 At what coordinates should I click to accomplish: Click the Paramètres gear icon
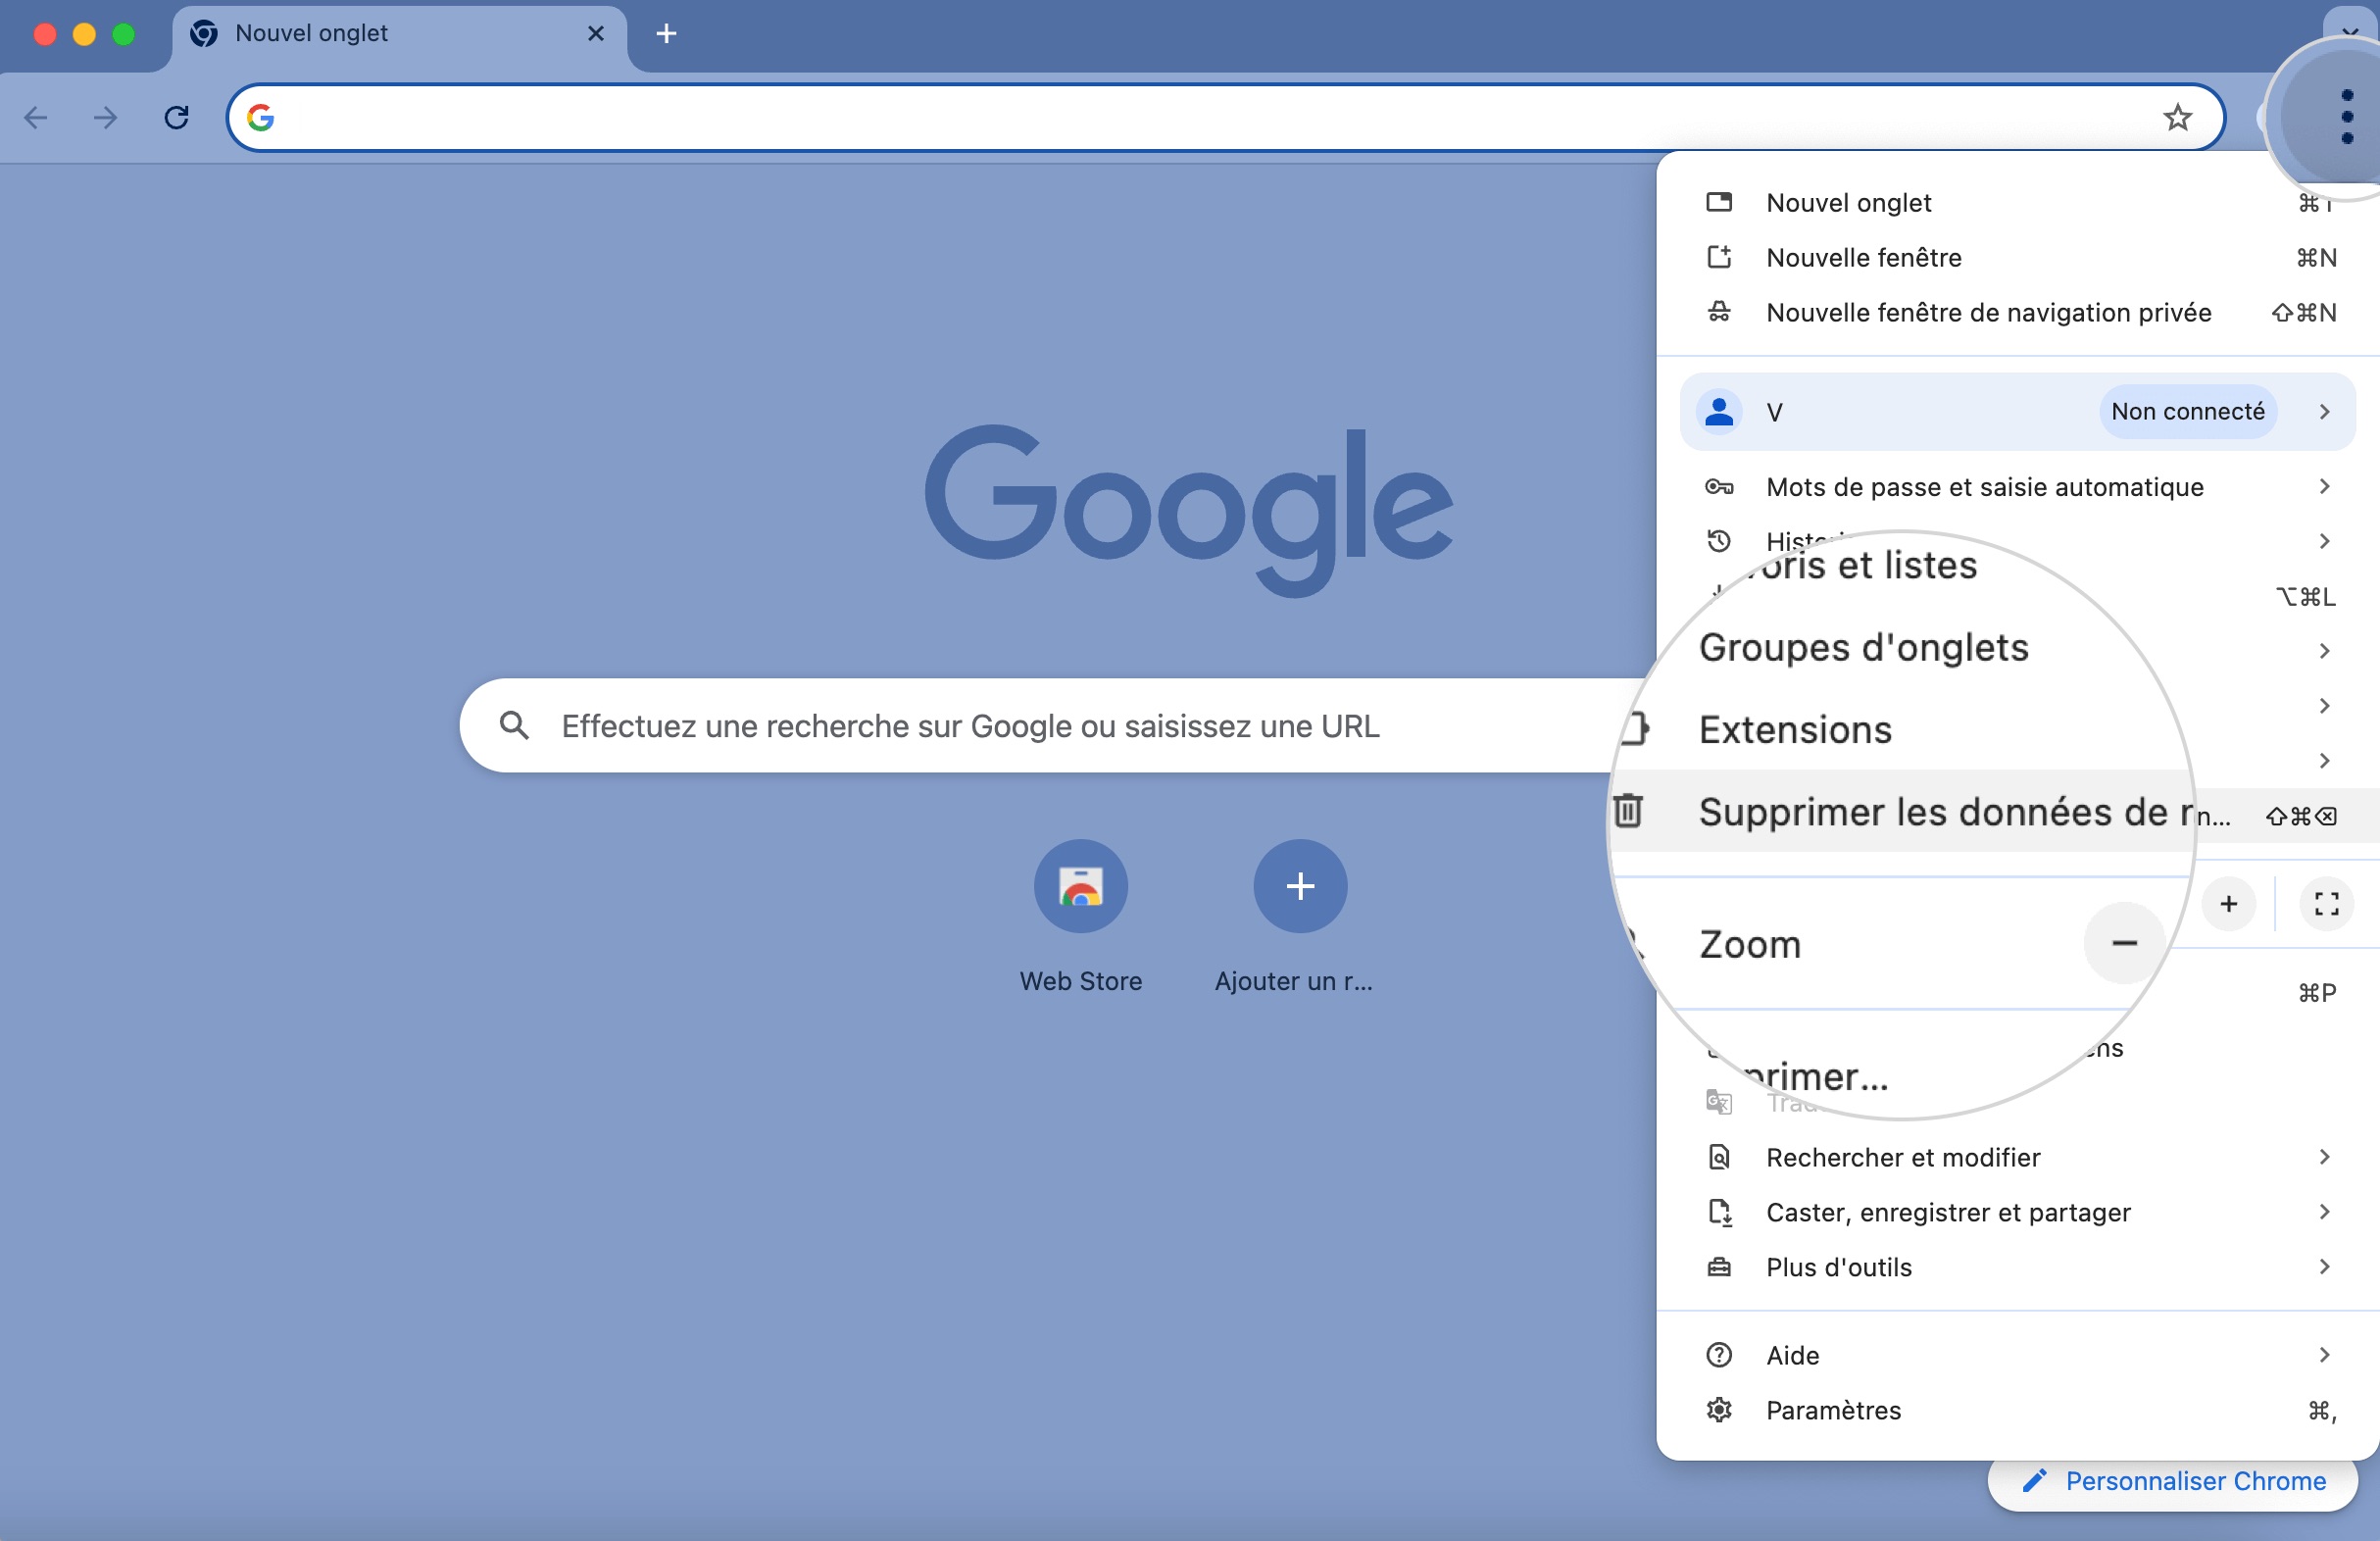tap(1718, 1411)
